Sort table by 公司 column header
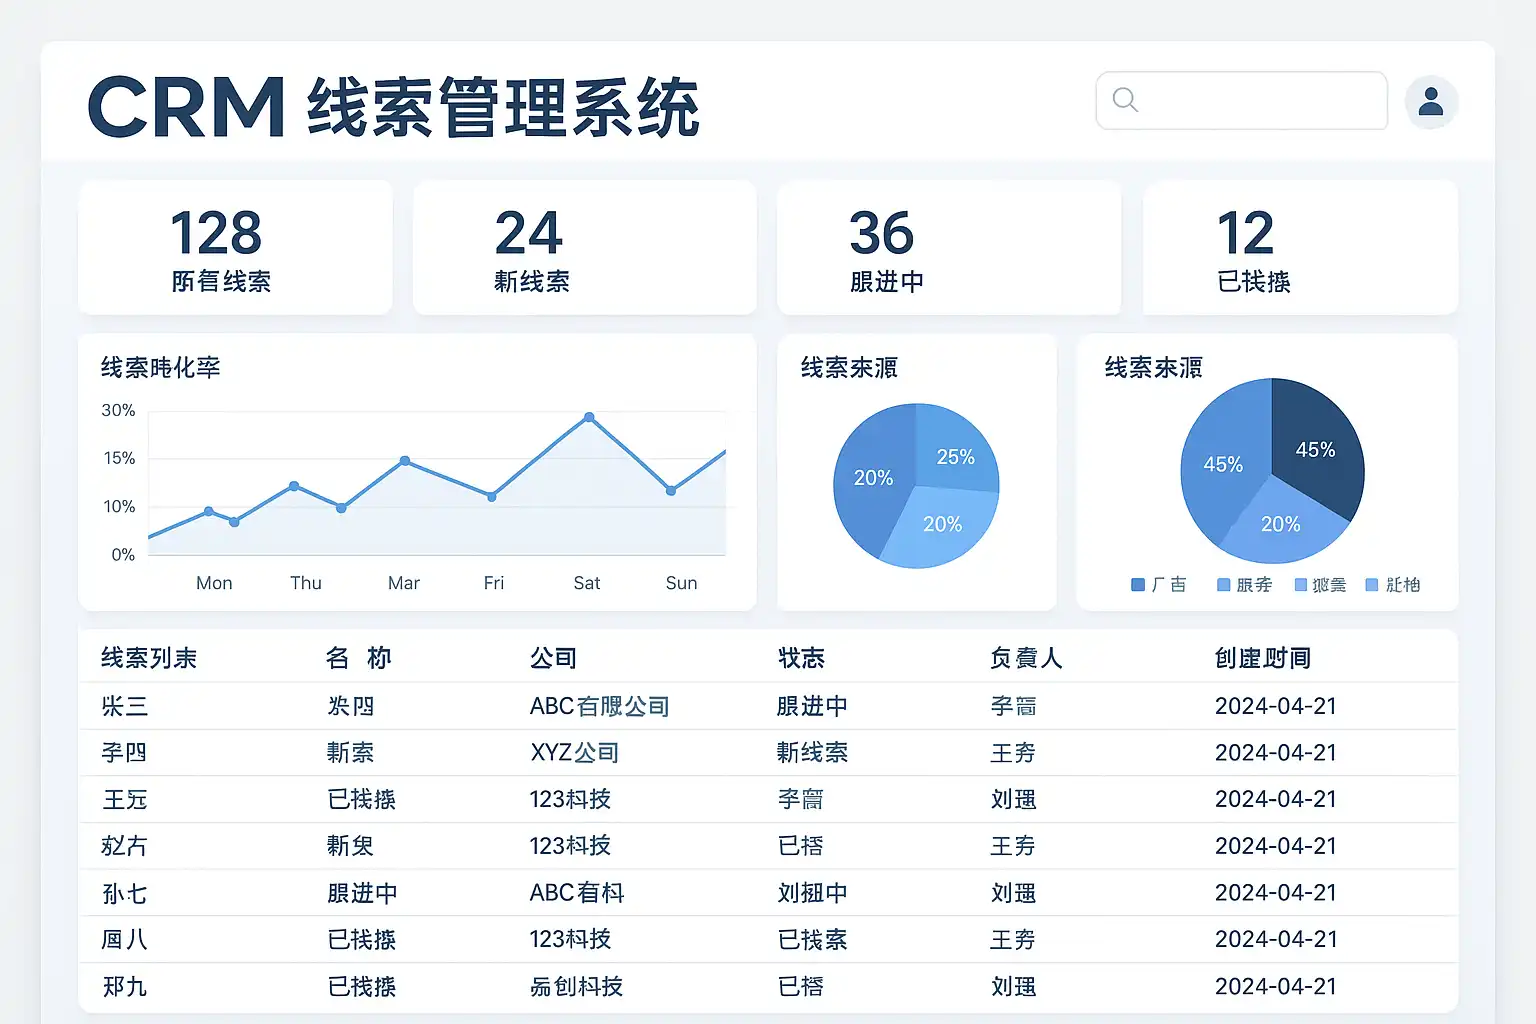Viewport: 1536px width, 1024px height. (x=553, y=658)
